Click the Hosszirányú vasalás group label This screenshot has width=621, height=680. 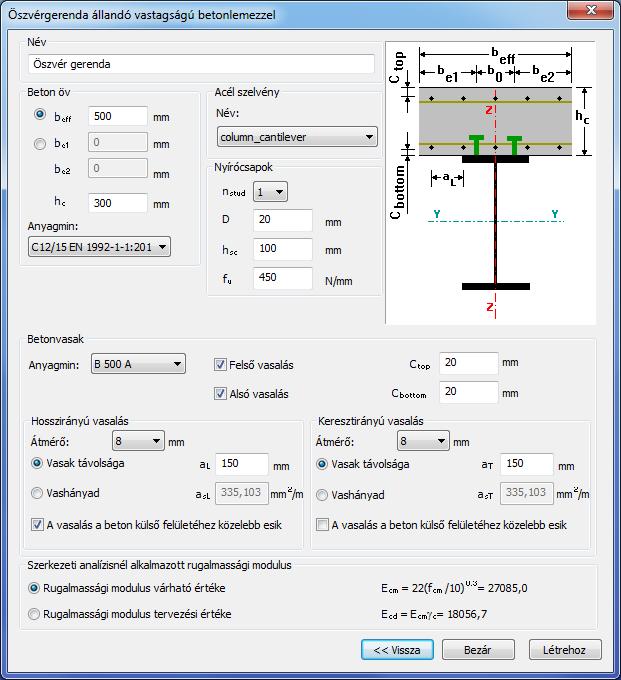[80, 421]
